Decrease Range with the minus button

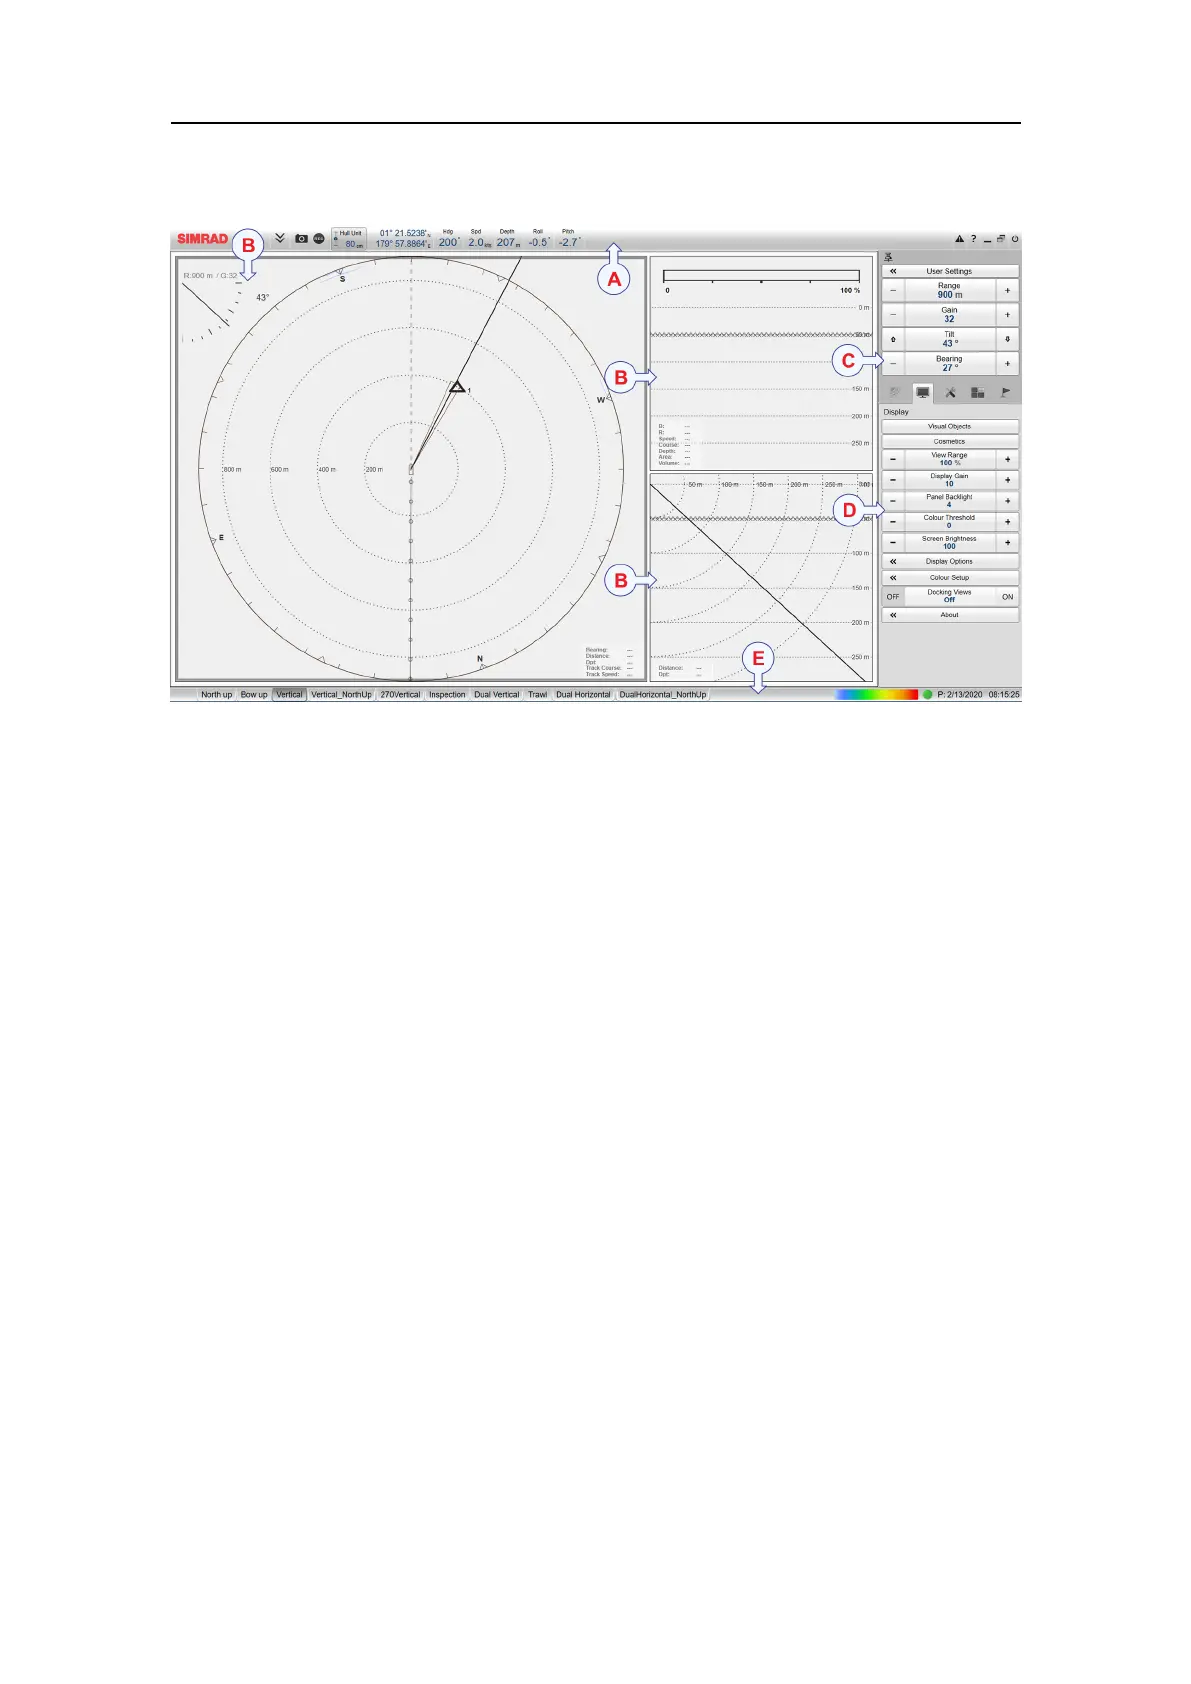pos(893,290)
